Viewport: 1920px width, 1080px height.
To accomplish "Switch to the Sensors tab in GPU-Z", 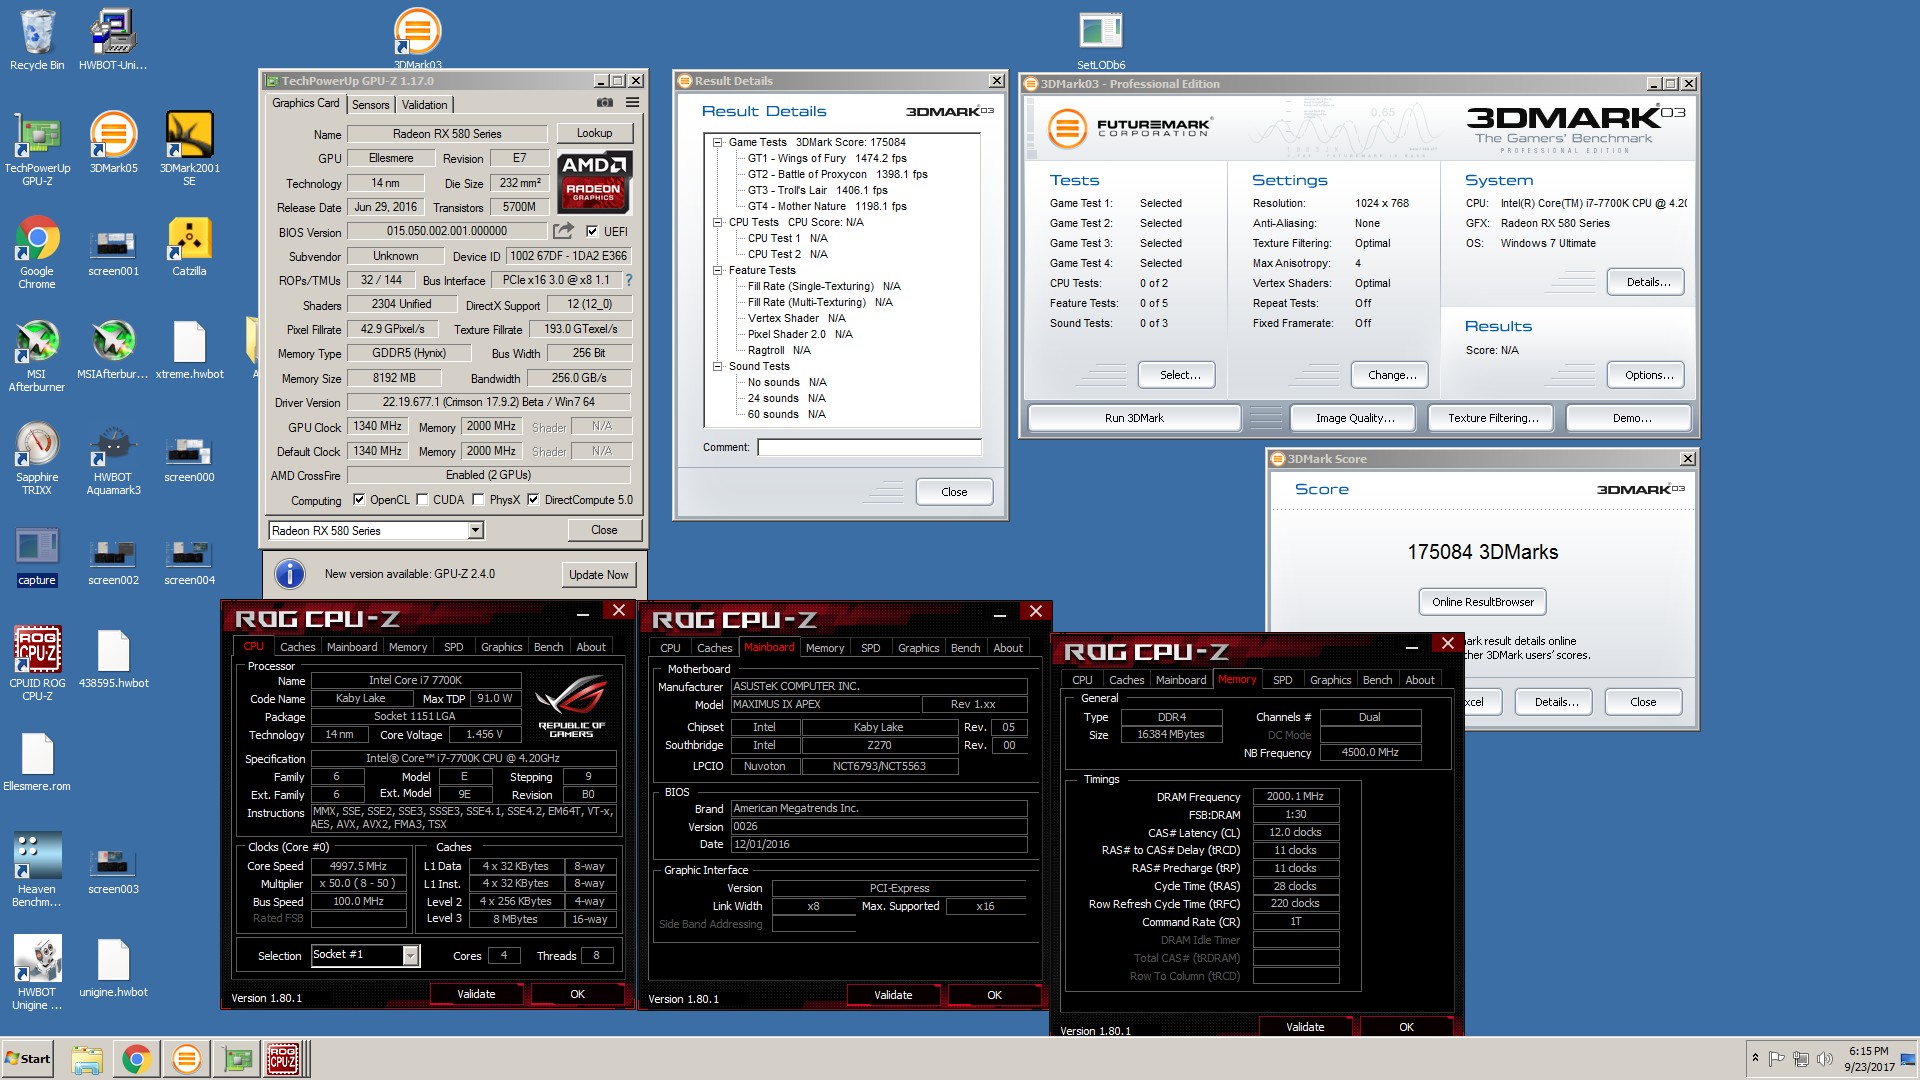I will point(371,105).
